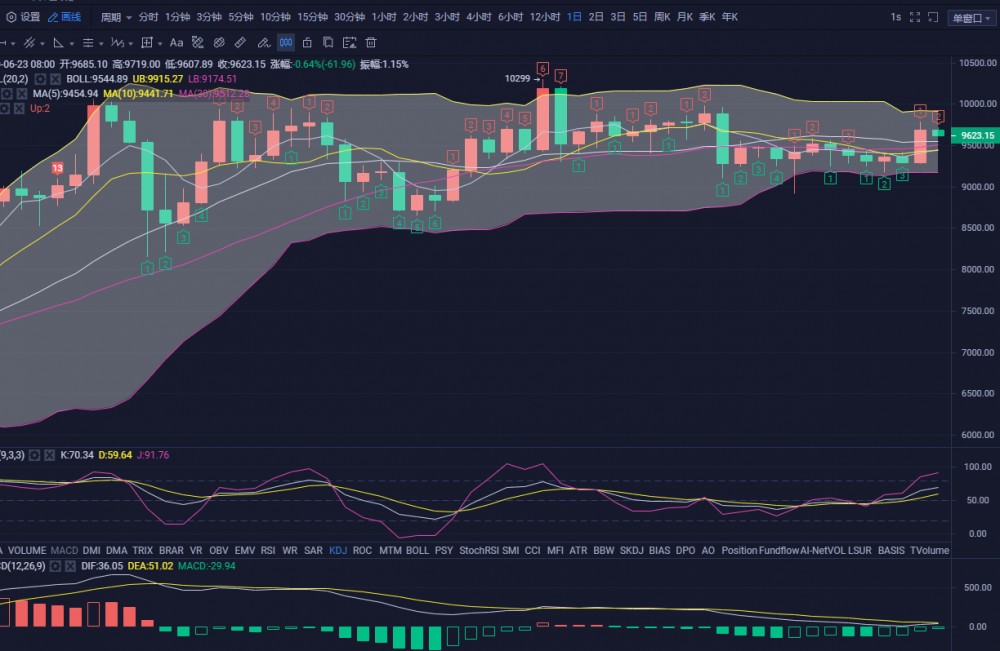
Task: Toggle the highlighted magnet snap tool
Action: [285, 43]
